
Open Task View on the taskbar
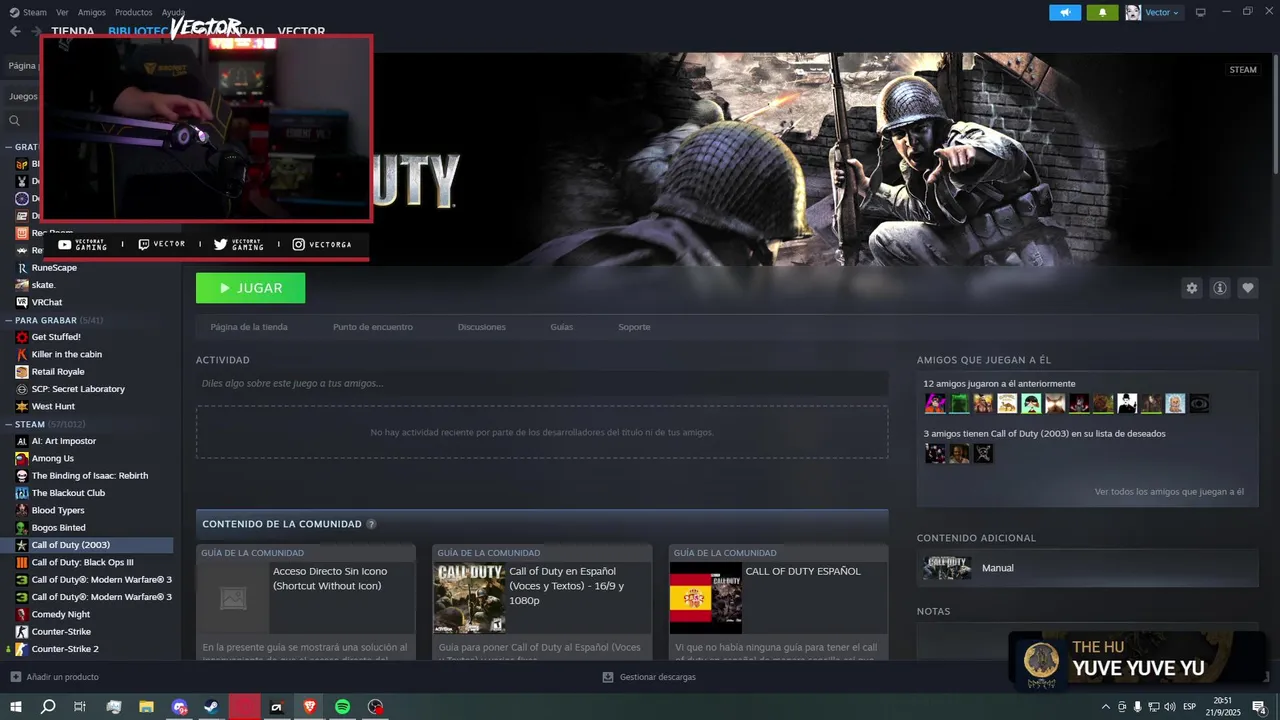[x=80, y=707]
